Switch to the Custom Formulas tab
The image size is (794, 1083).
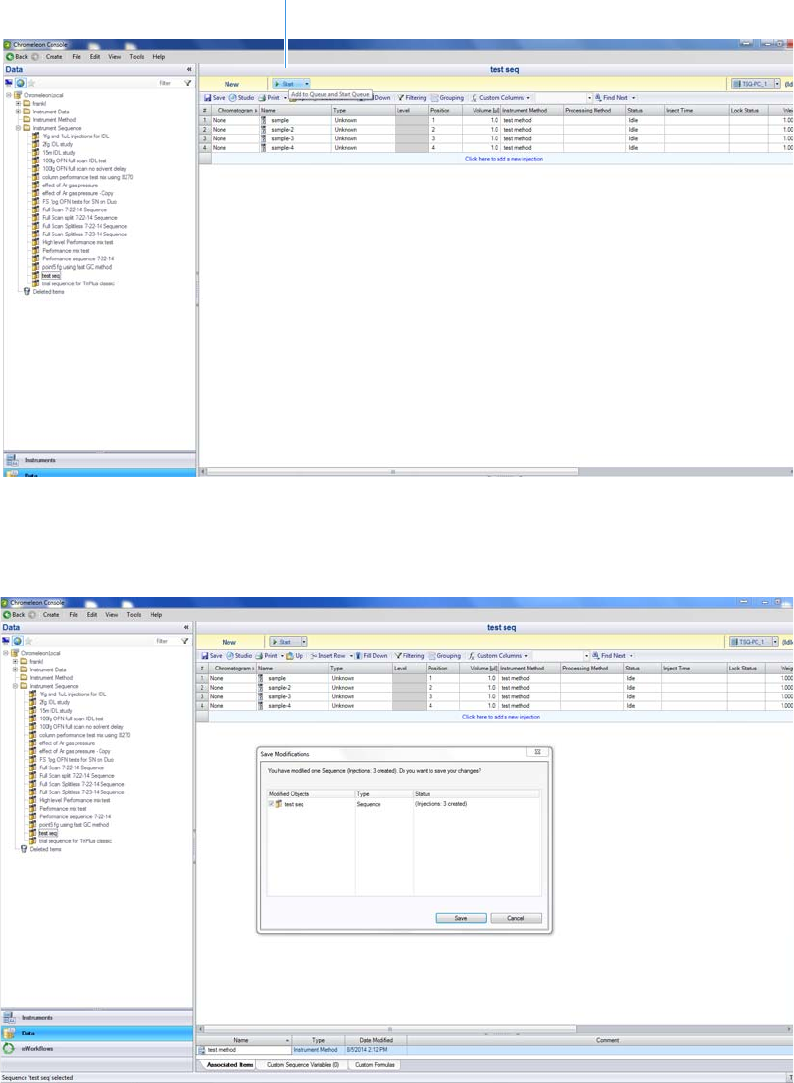tap(374, 1064)
